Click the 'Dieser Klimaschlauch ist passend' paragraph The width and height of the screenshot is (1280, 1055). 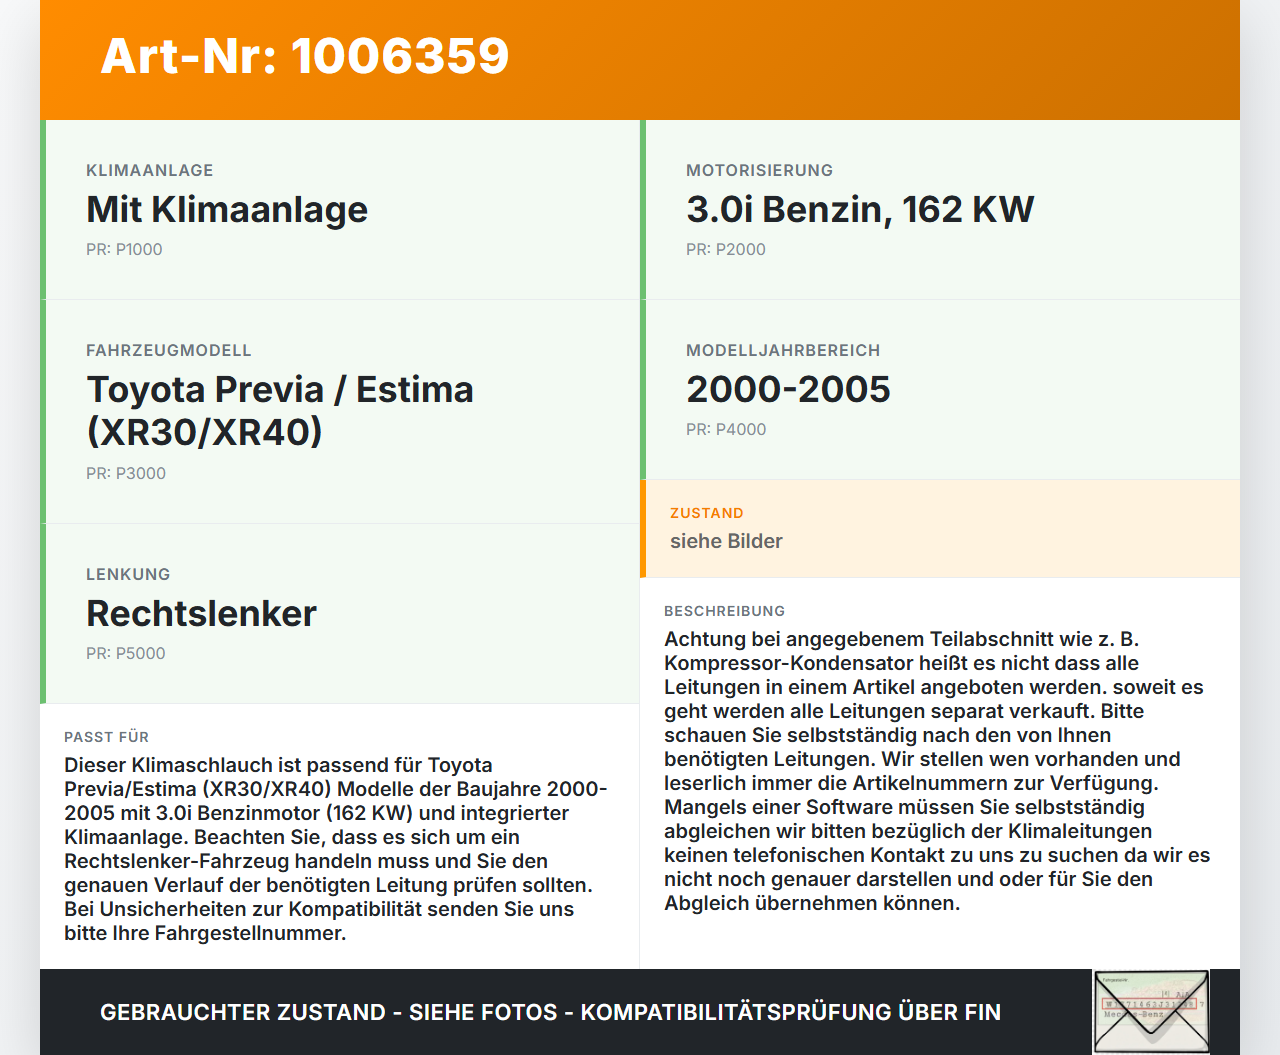tap(336, 849)
